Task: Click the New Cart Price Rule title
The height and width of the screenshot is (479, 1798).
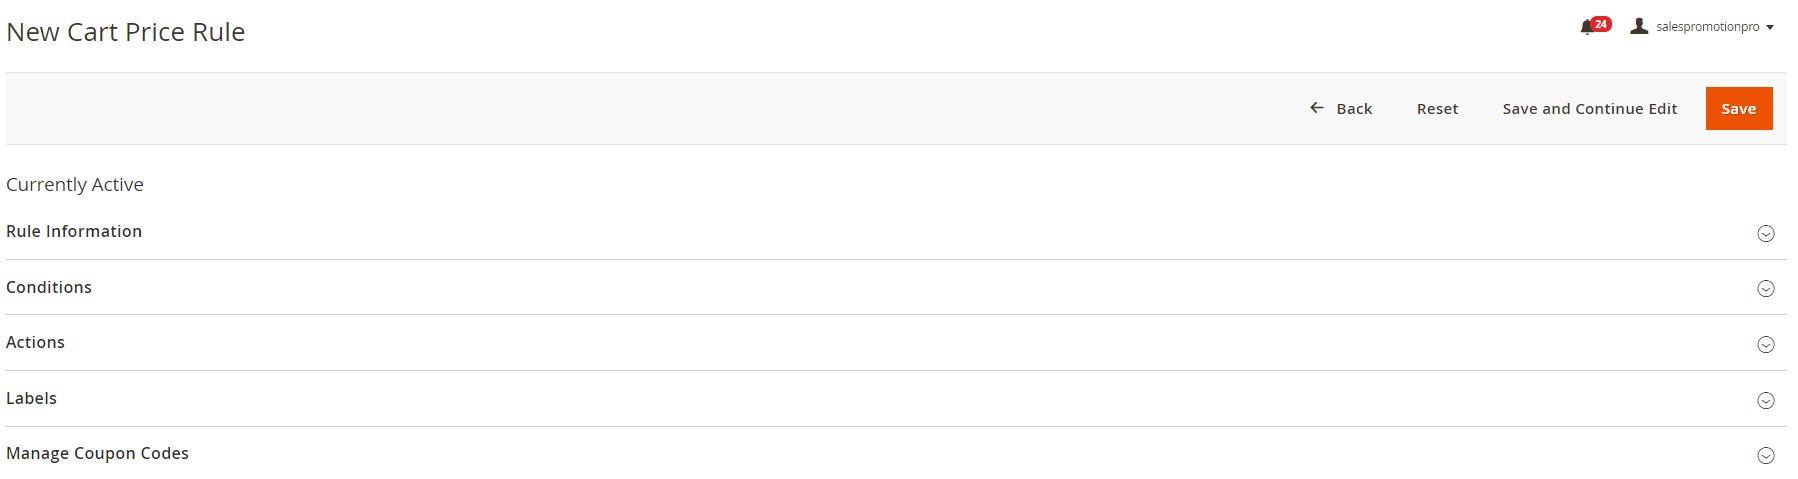Action: 125,32
